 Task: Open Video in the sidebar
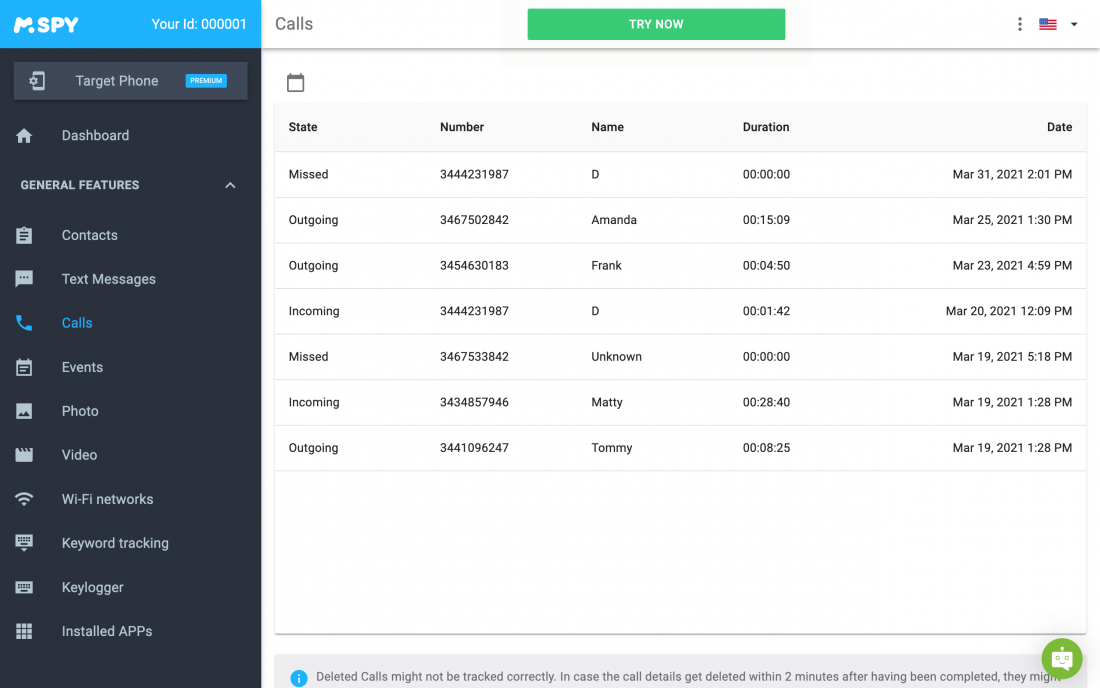[130, 454]
